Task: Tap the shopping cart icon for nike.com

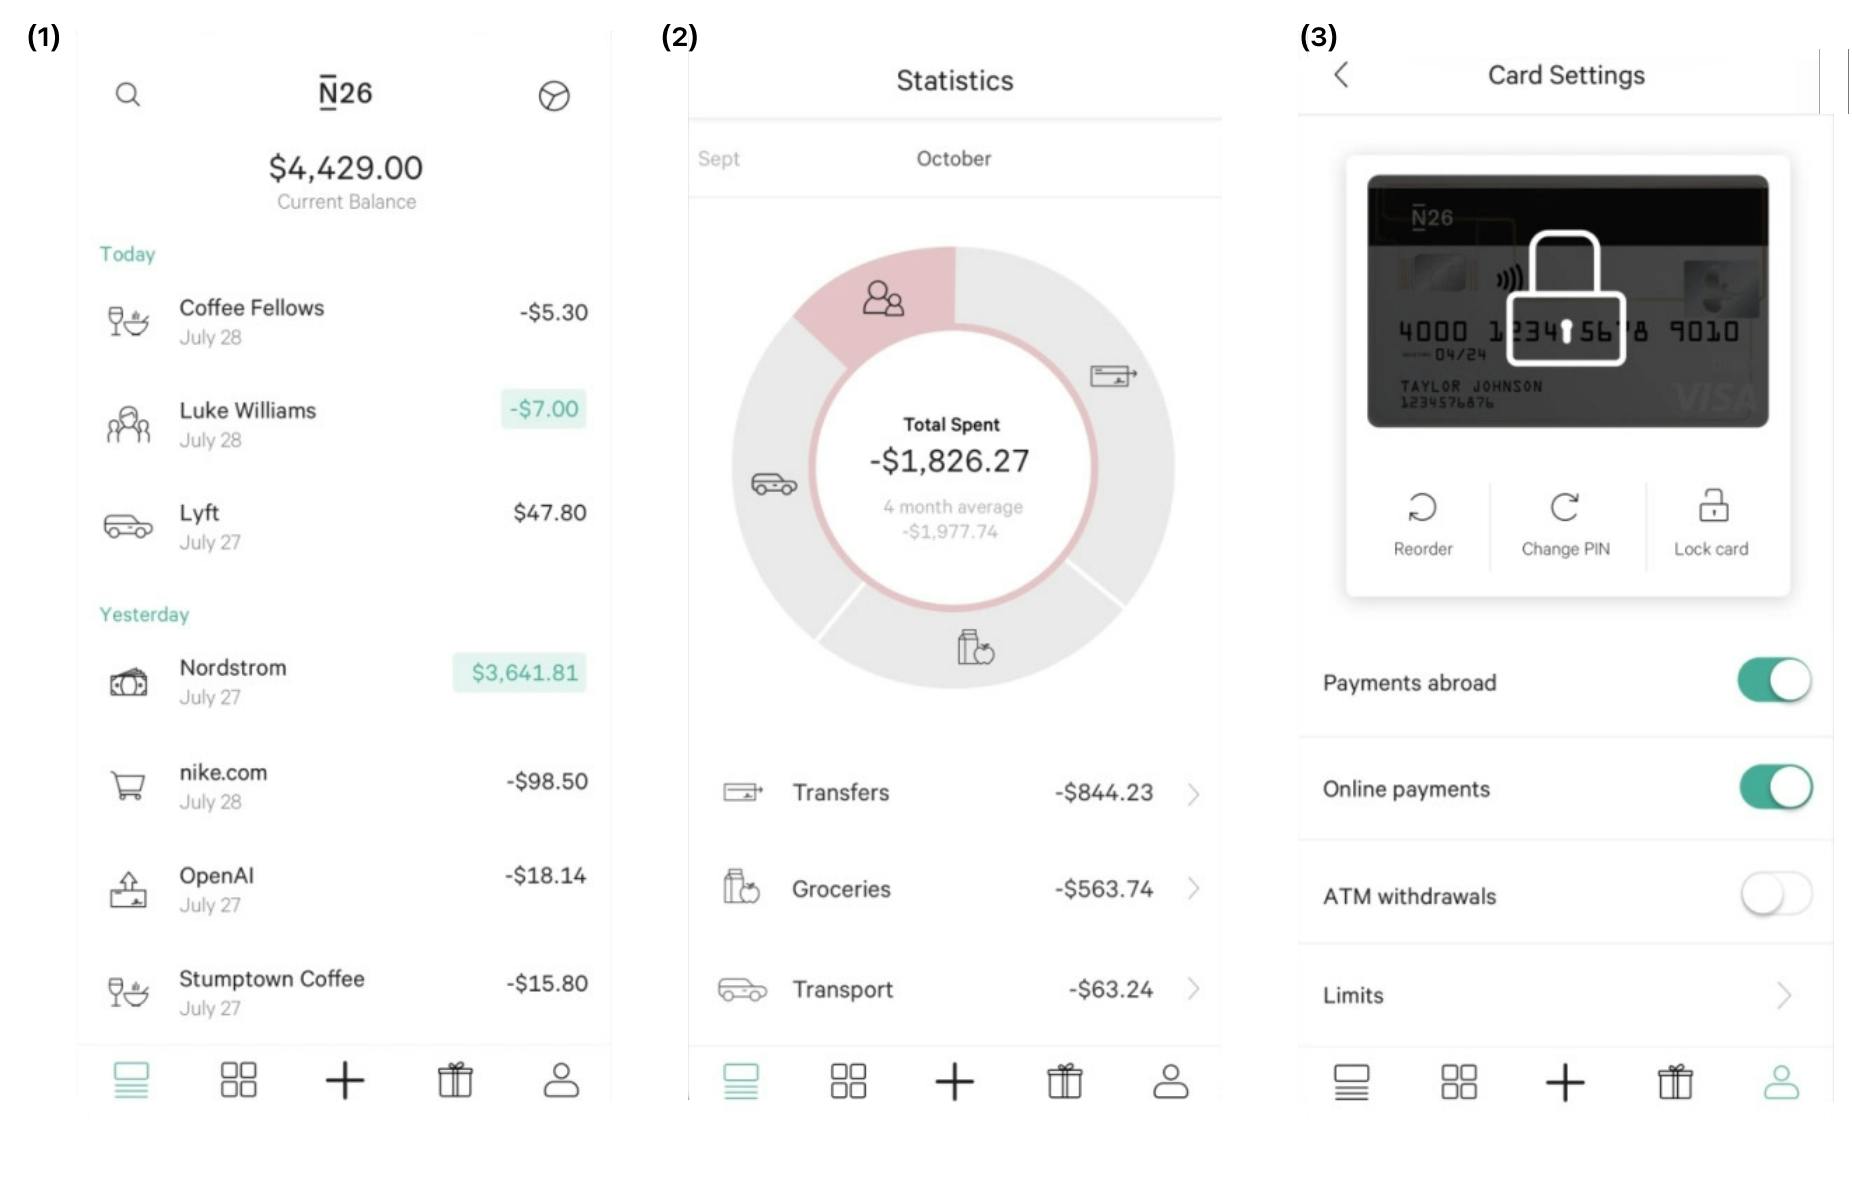Action: [x=128, y=786]
